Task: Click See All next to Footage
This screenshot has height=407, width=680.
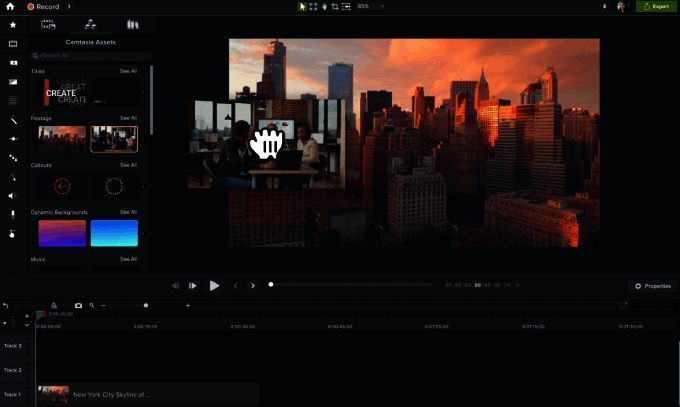Action: (x=128, y=118)
